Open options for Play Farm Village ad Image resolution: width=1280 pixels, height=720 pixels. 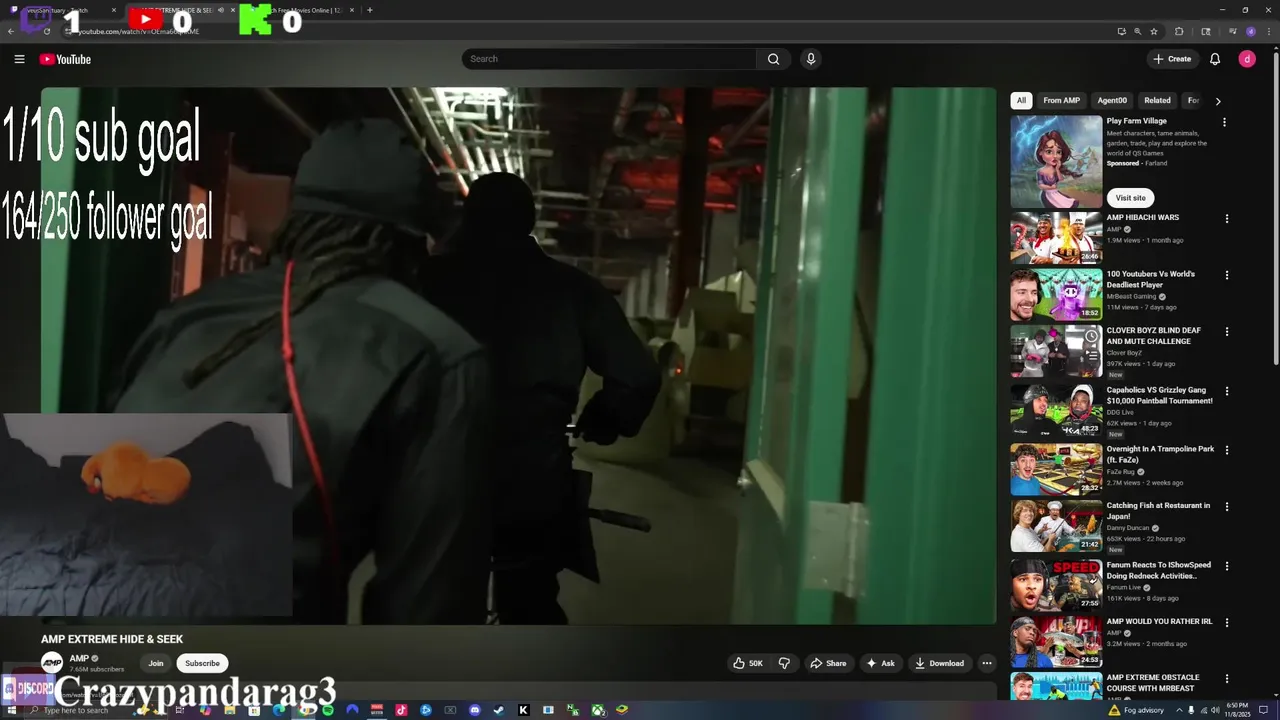pyautogui.click(x=1224, y=122)
